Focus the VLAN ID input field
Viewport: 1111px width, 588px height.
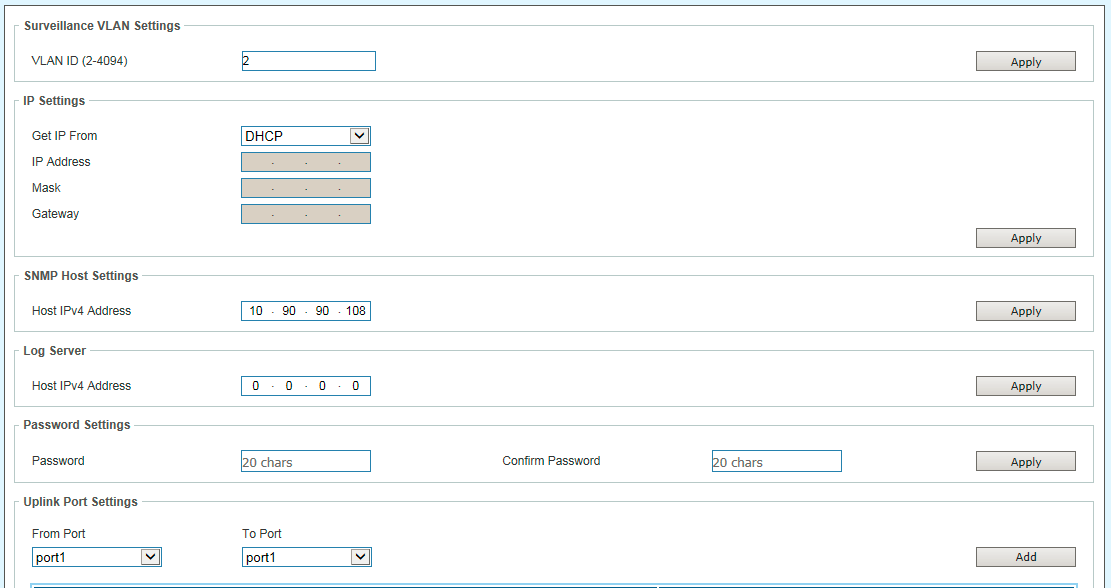[308, 61]
